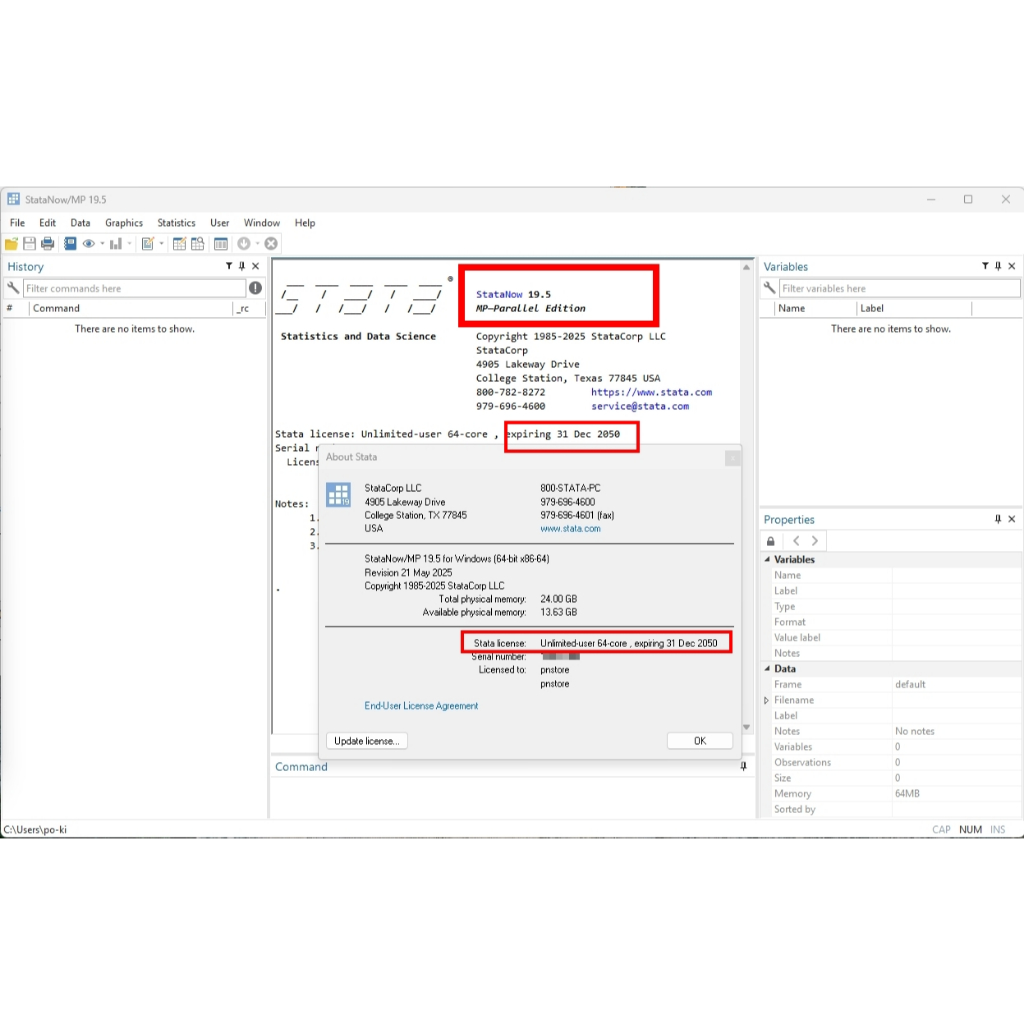Expand the Filename row in Properties
Image resolution: width=1024 pixels, height=1024 pixels.
tap(767, 700)
